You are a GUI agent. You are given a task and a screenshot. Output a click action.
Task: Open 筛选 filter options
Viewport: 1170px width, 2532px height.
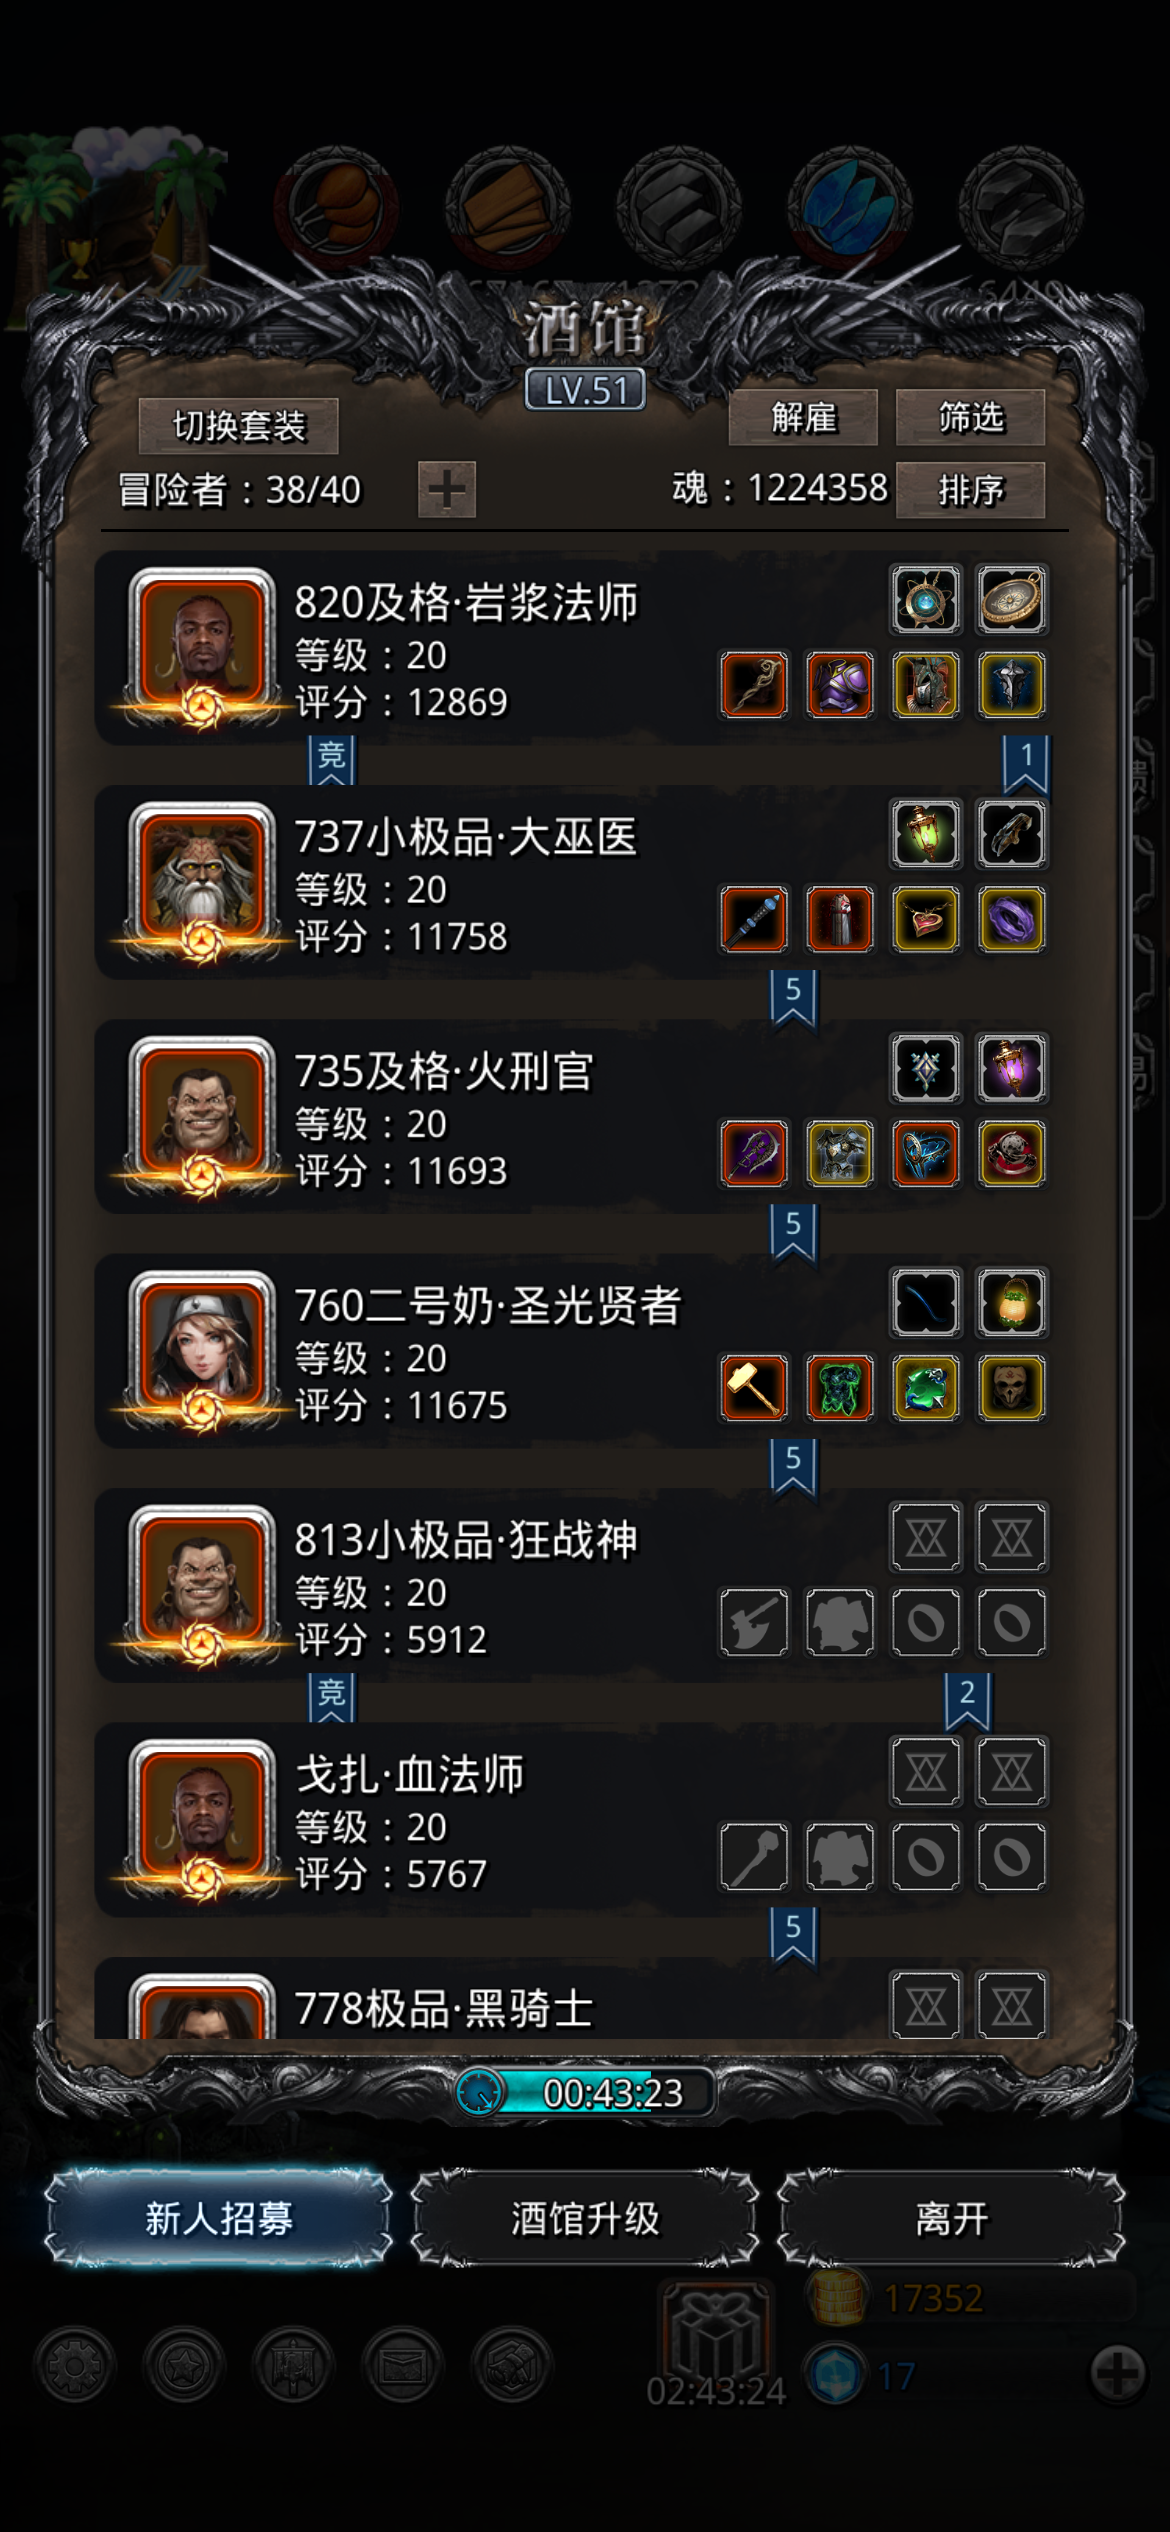pos(970,417)
